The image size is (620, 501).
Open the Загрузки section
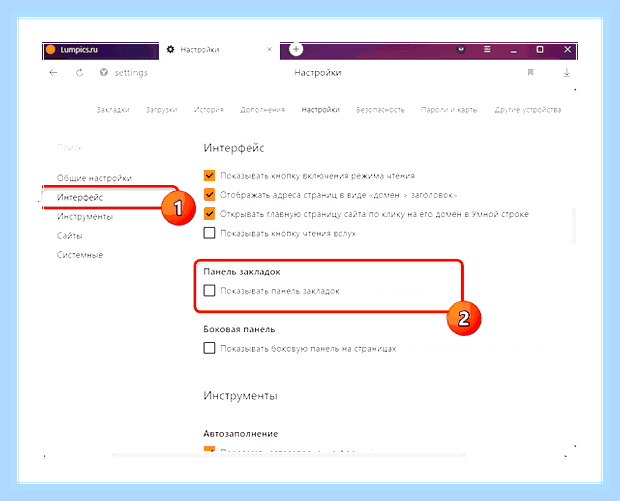click(x=161, y=110)
